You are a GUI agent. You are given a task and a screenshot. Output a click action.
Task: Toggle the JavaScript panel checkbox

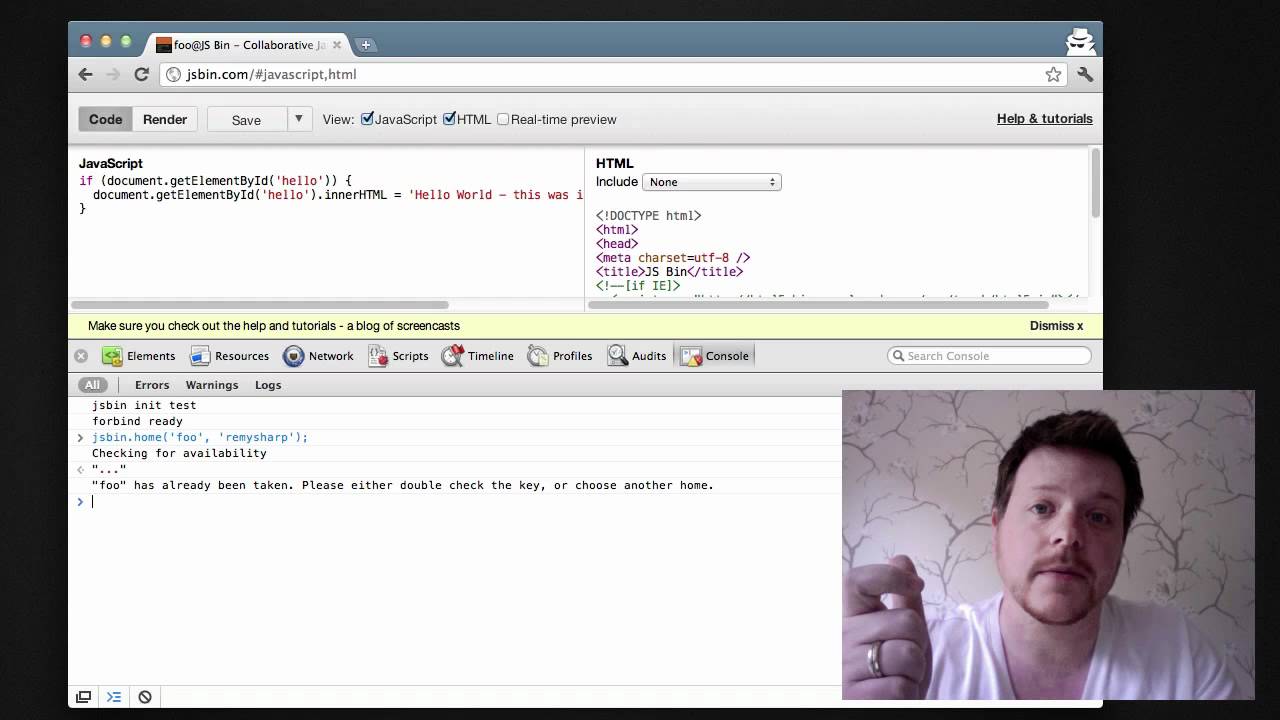367,118
